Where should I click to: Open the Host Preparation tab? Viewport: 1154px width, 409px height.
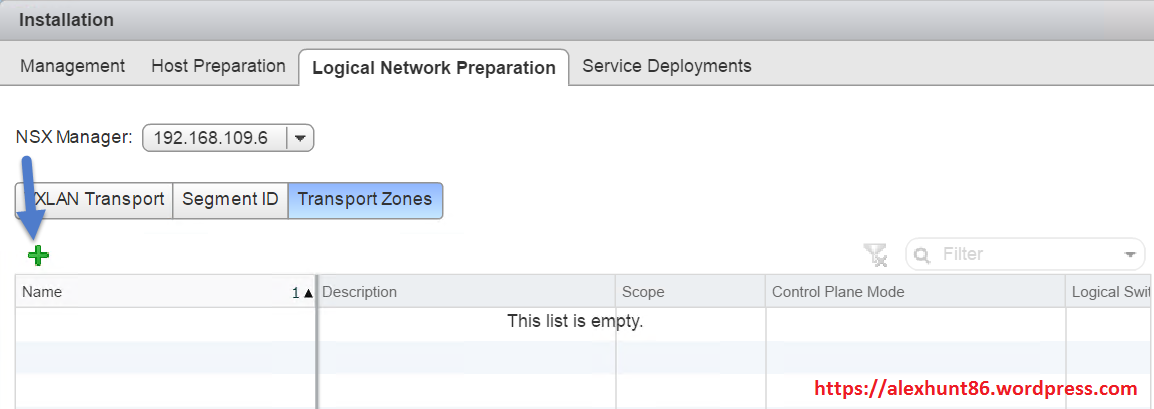tap(218, 66)
